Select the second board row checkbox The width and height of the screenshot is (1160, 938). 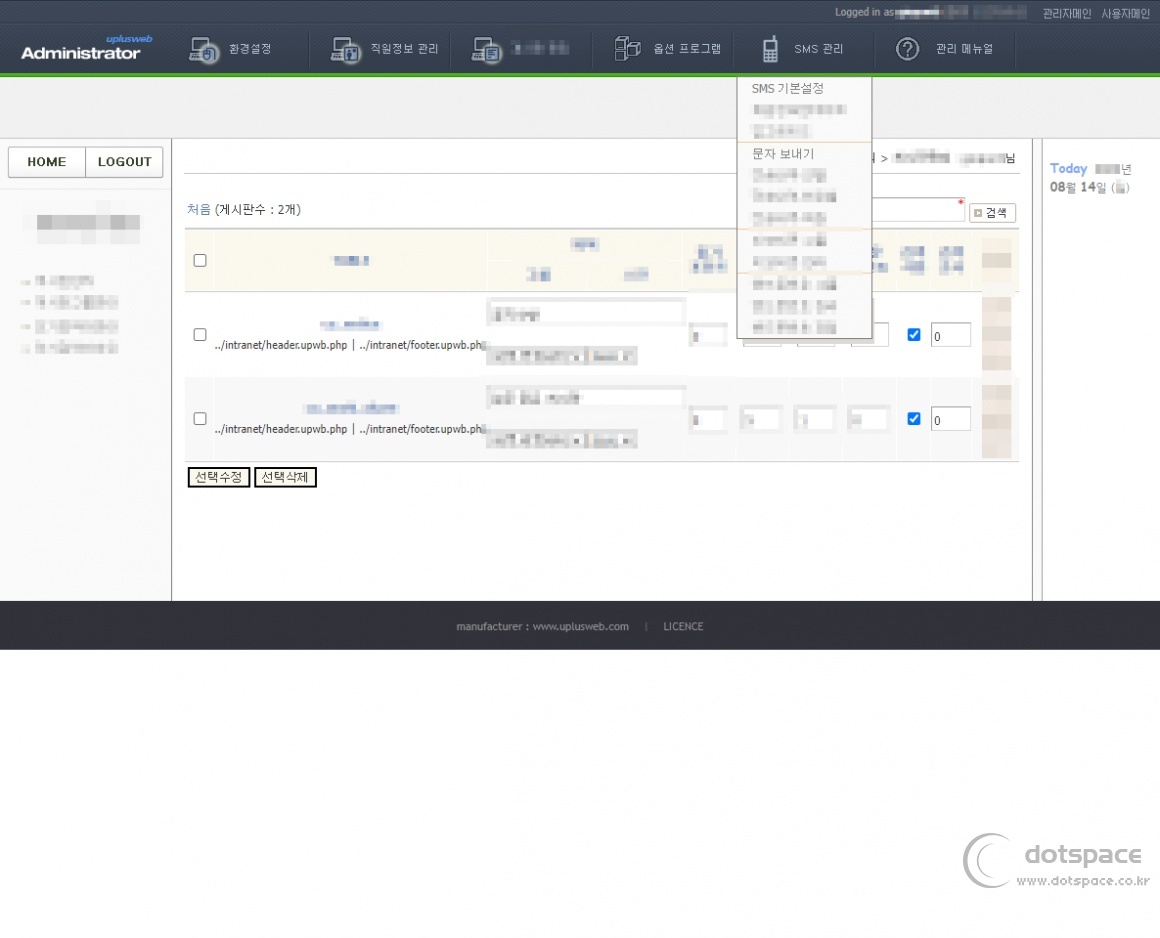click(200, 418)
